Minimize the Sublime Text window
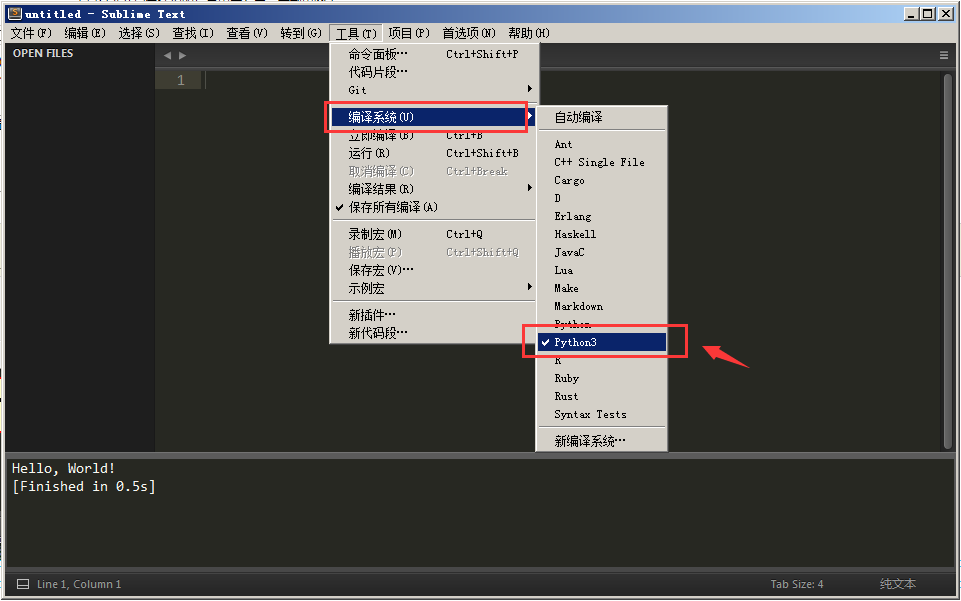961x601 pixels. 911,13
